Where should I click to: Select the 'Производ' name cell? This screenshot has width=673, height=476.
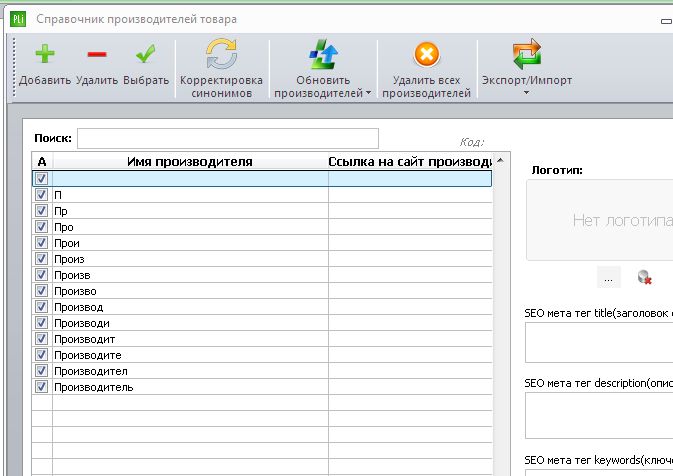[x=190, y=306]
